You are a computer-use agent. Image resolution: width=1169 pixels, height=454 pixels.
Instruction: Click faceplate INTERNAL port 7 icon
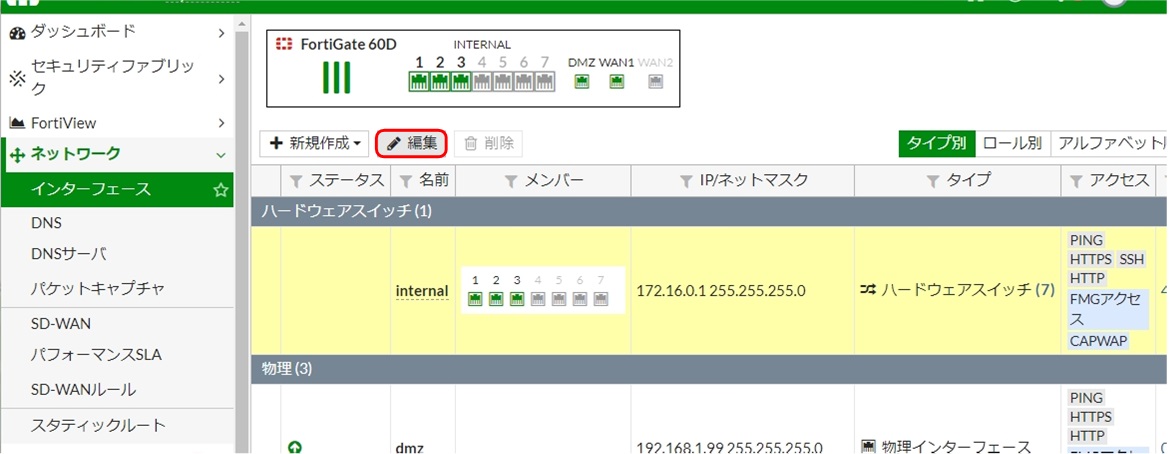(545, 81)
